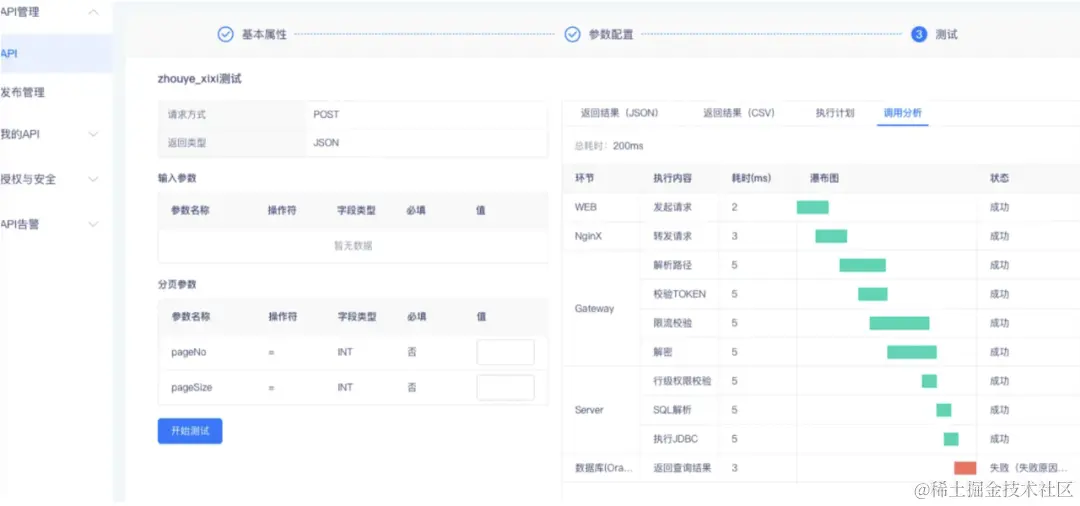The width and height of the screenshot is (1080, 506).
Task: Click the step 3 测试 circle icon
Action: (x=919, y=34)
